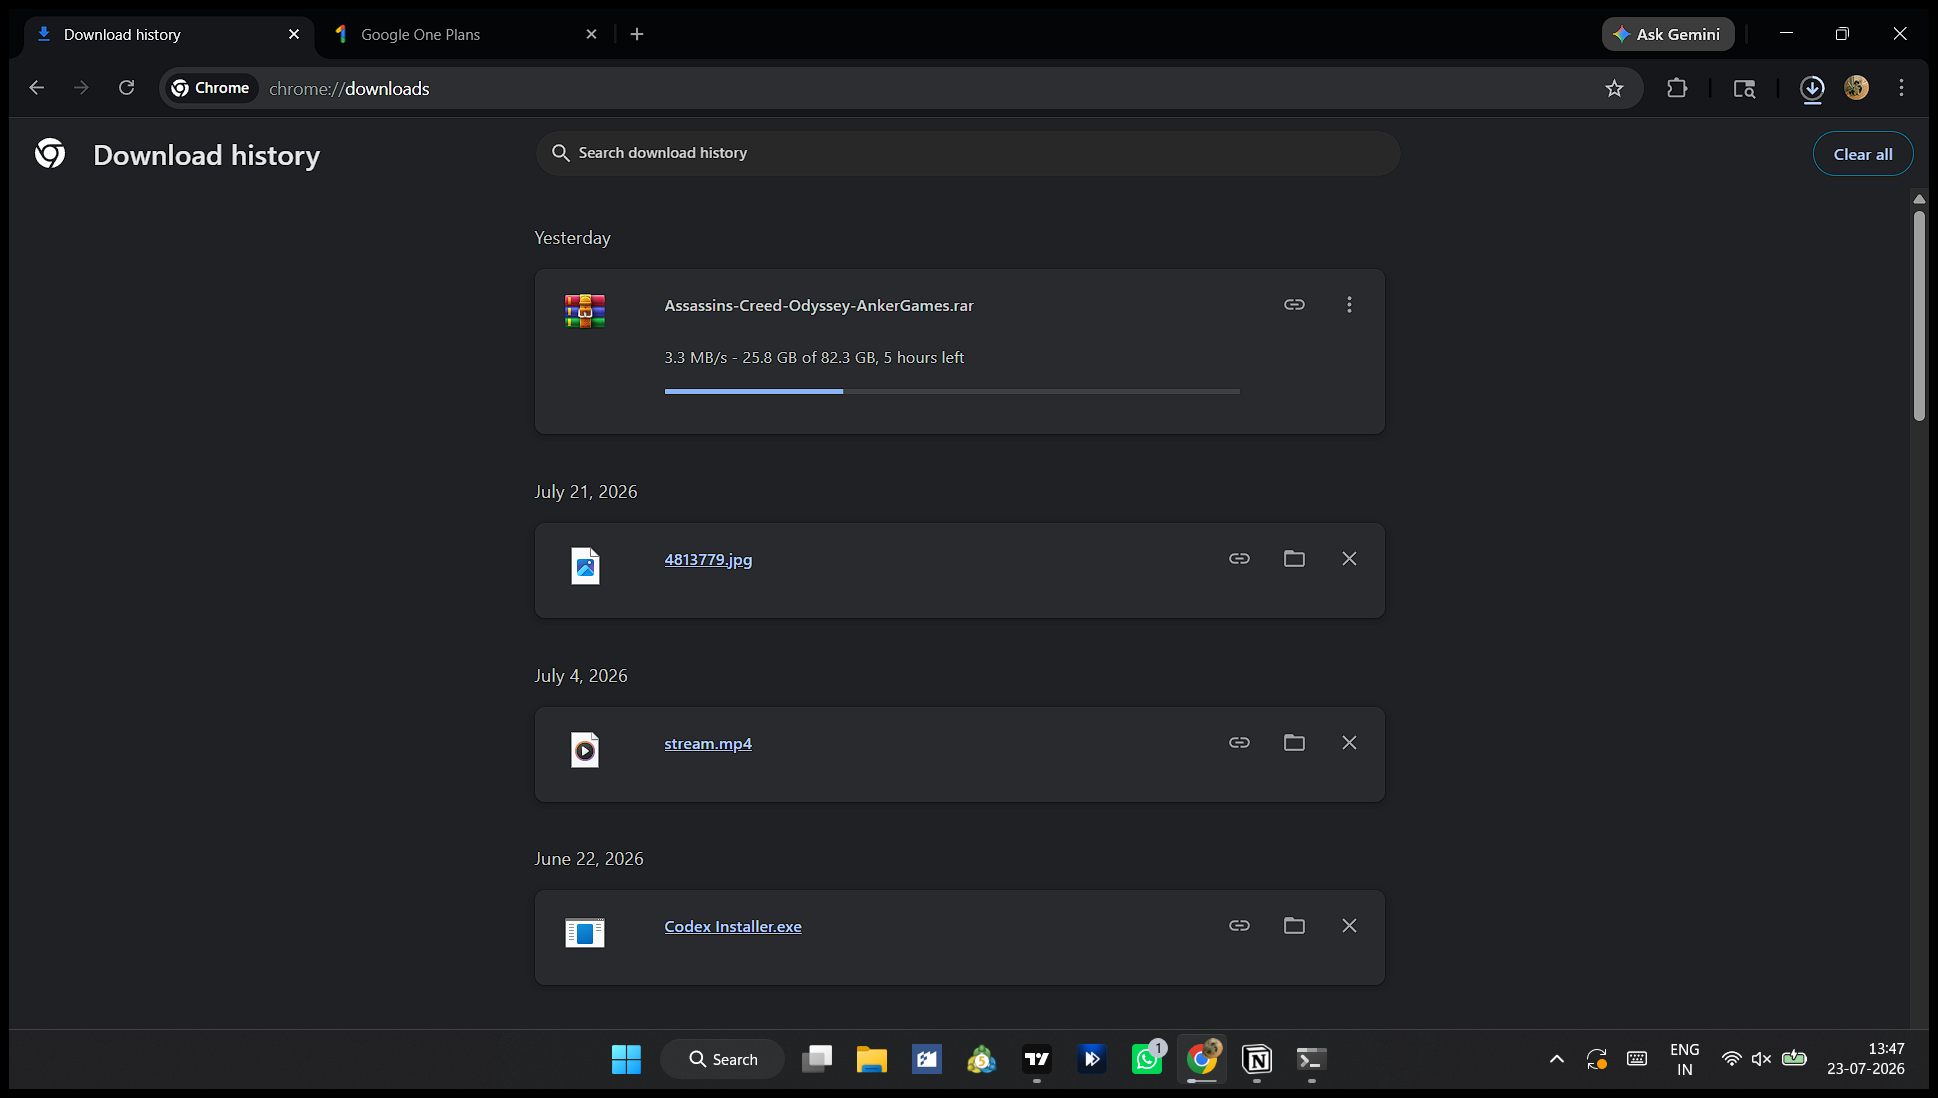This screenshot has width=1938, height=1098.
Task: Go back to the previous page
Action: tap(37, 88)
